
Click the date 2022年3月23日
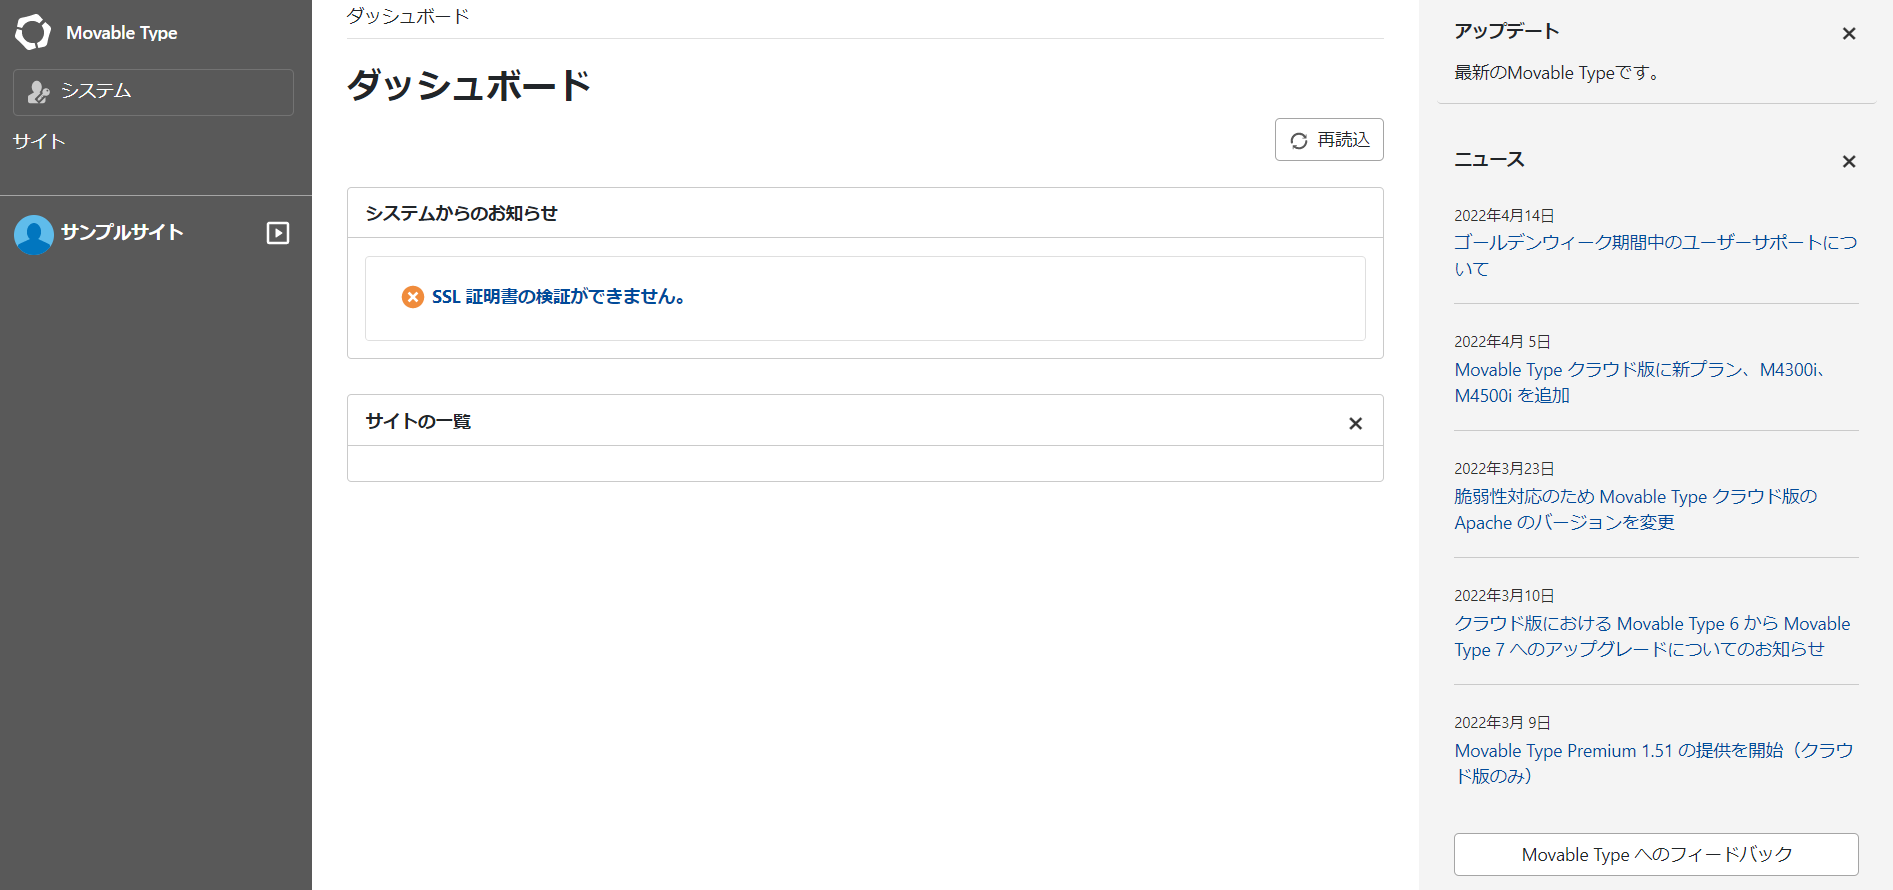point(1504,469)
